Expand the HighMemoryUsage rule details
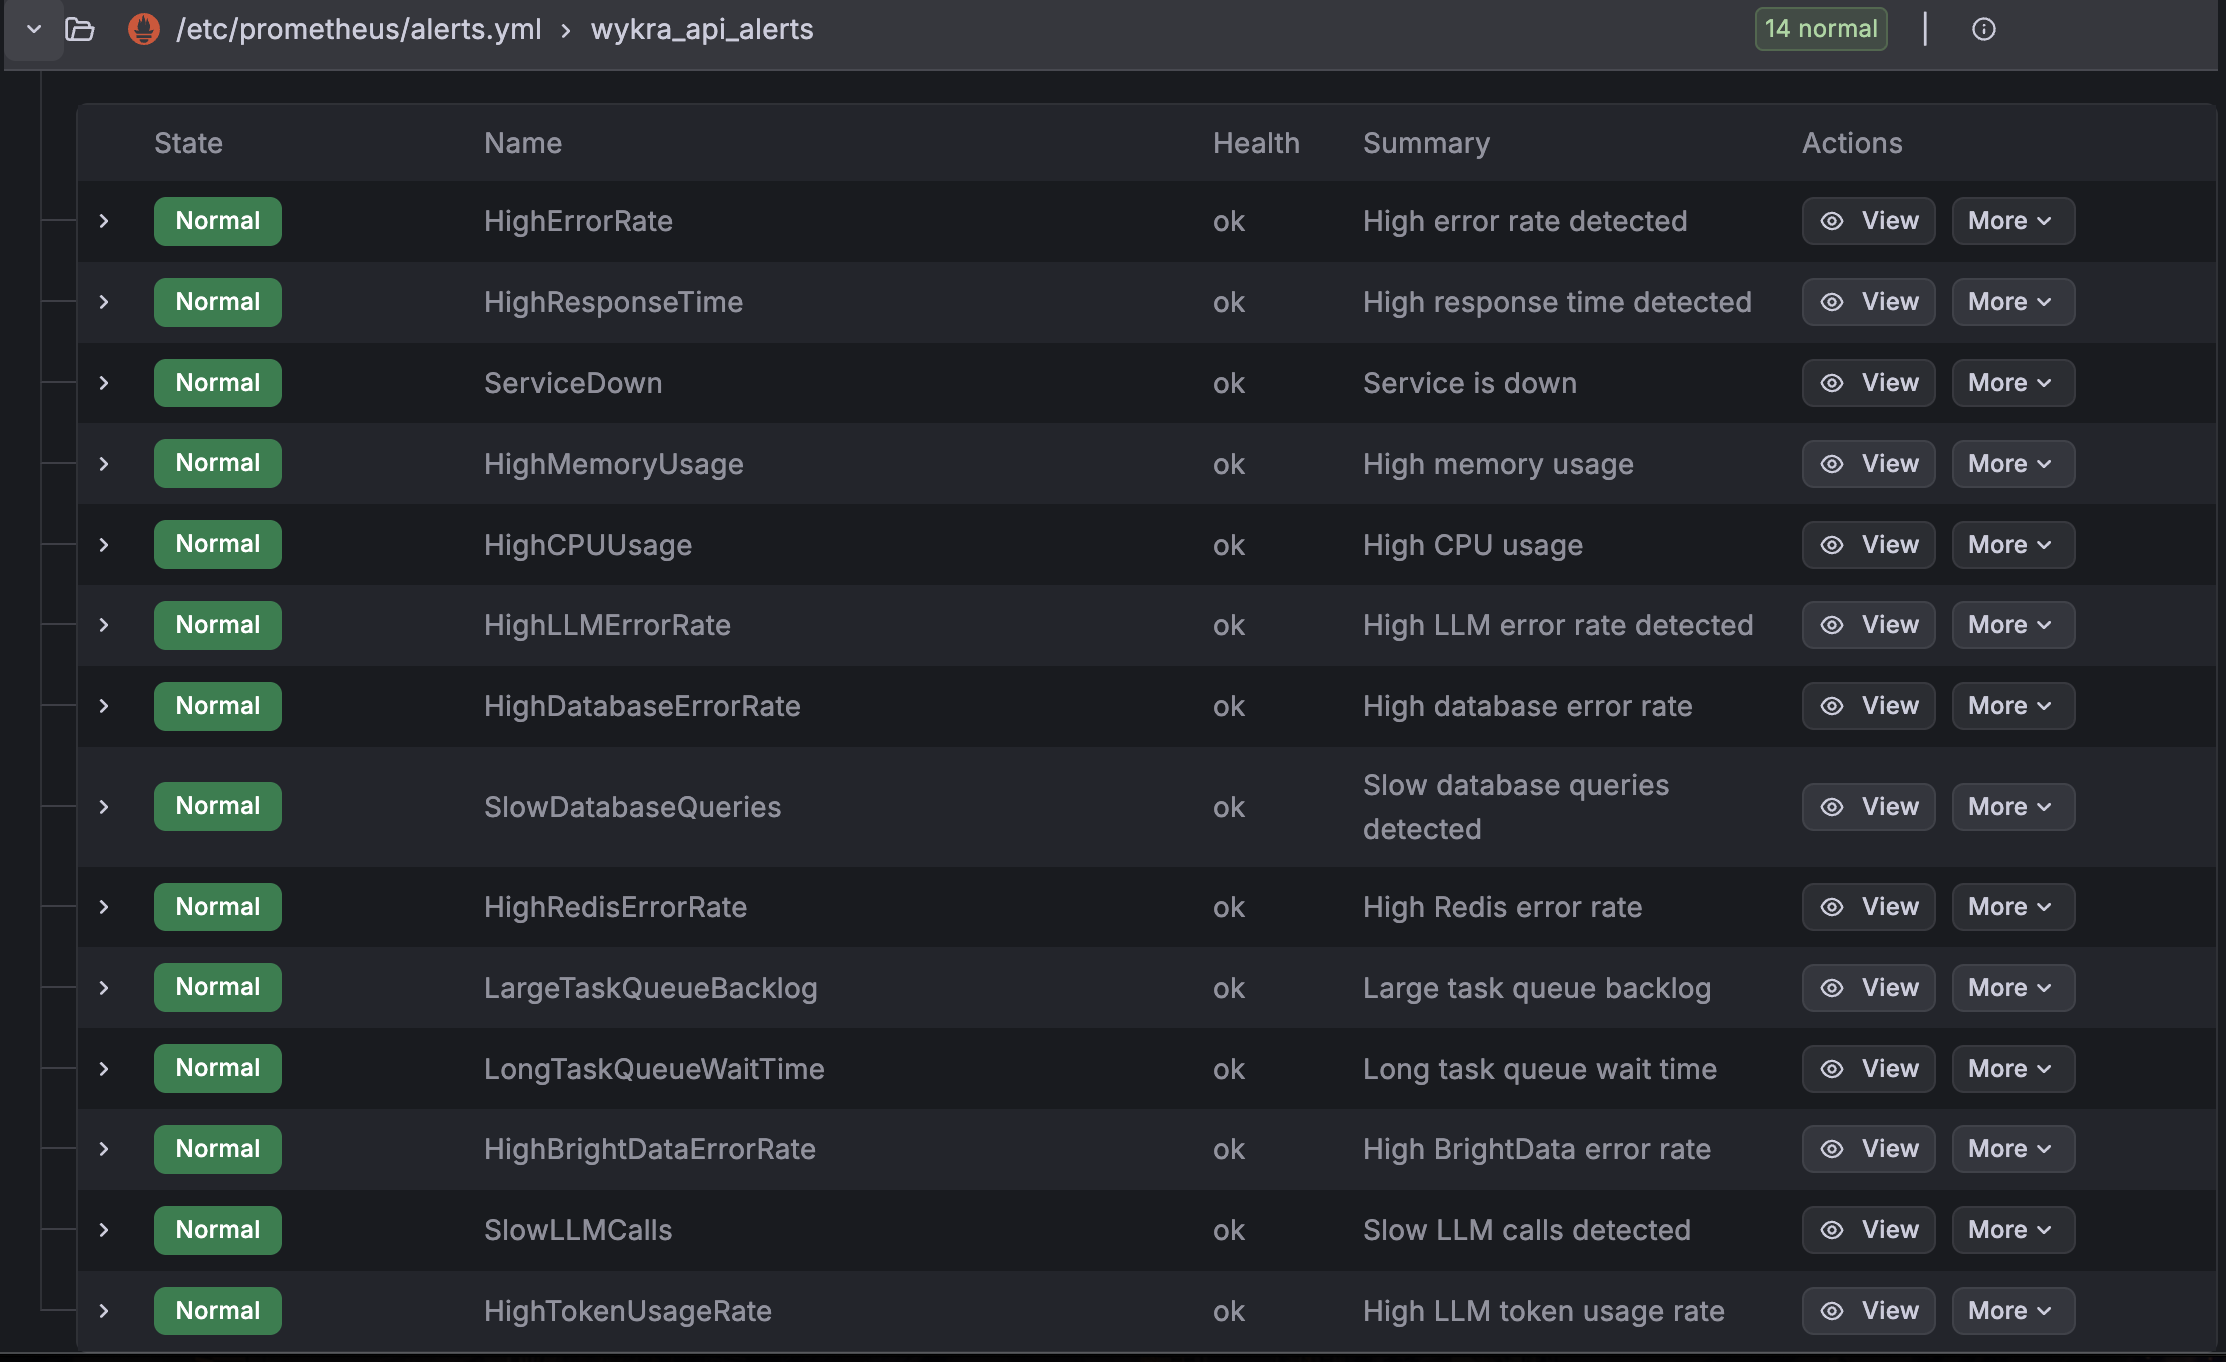This screenshot has width=2226, height=1362. tap(104, 464)
